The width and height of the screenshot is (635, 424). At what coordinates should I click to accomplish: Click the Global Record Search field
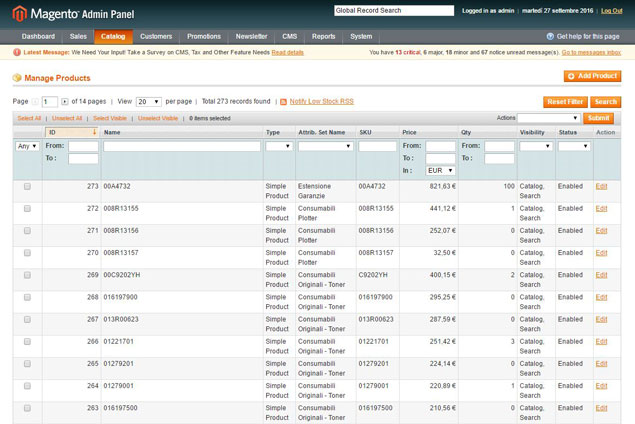point(394,11)
